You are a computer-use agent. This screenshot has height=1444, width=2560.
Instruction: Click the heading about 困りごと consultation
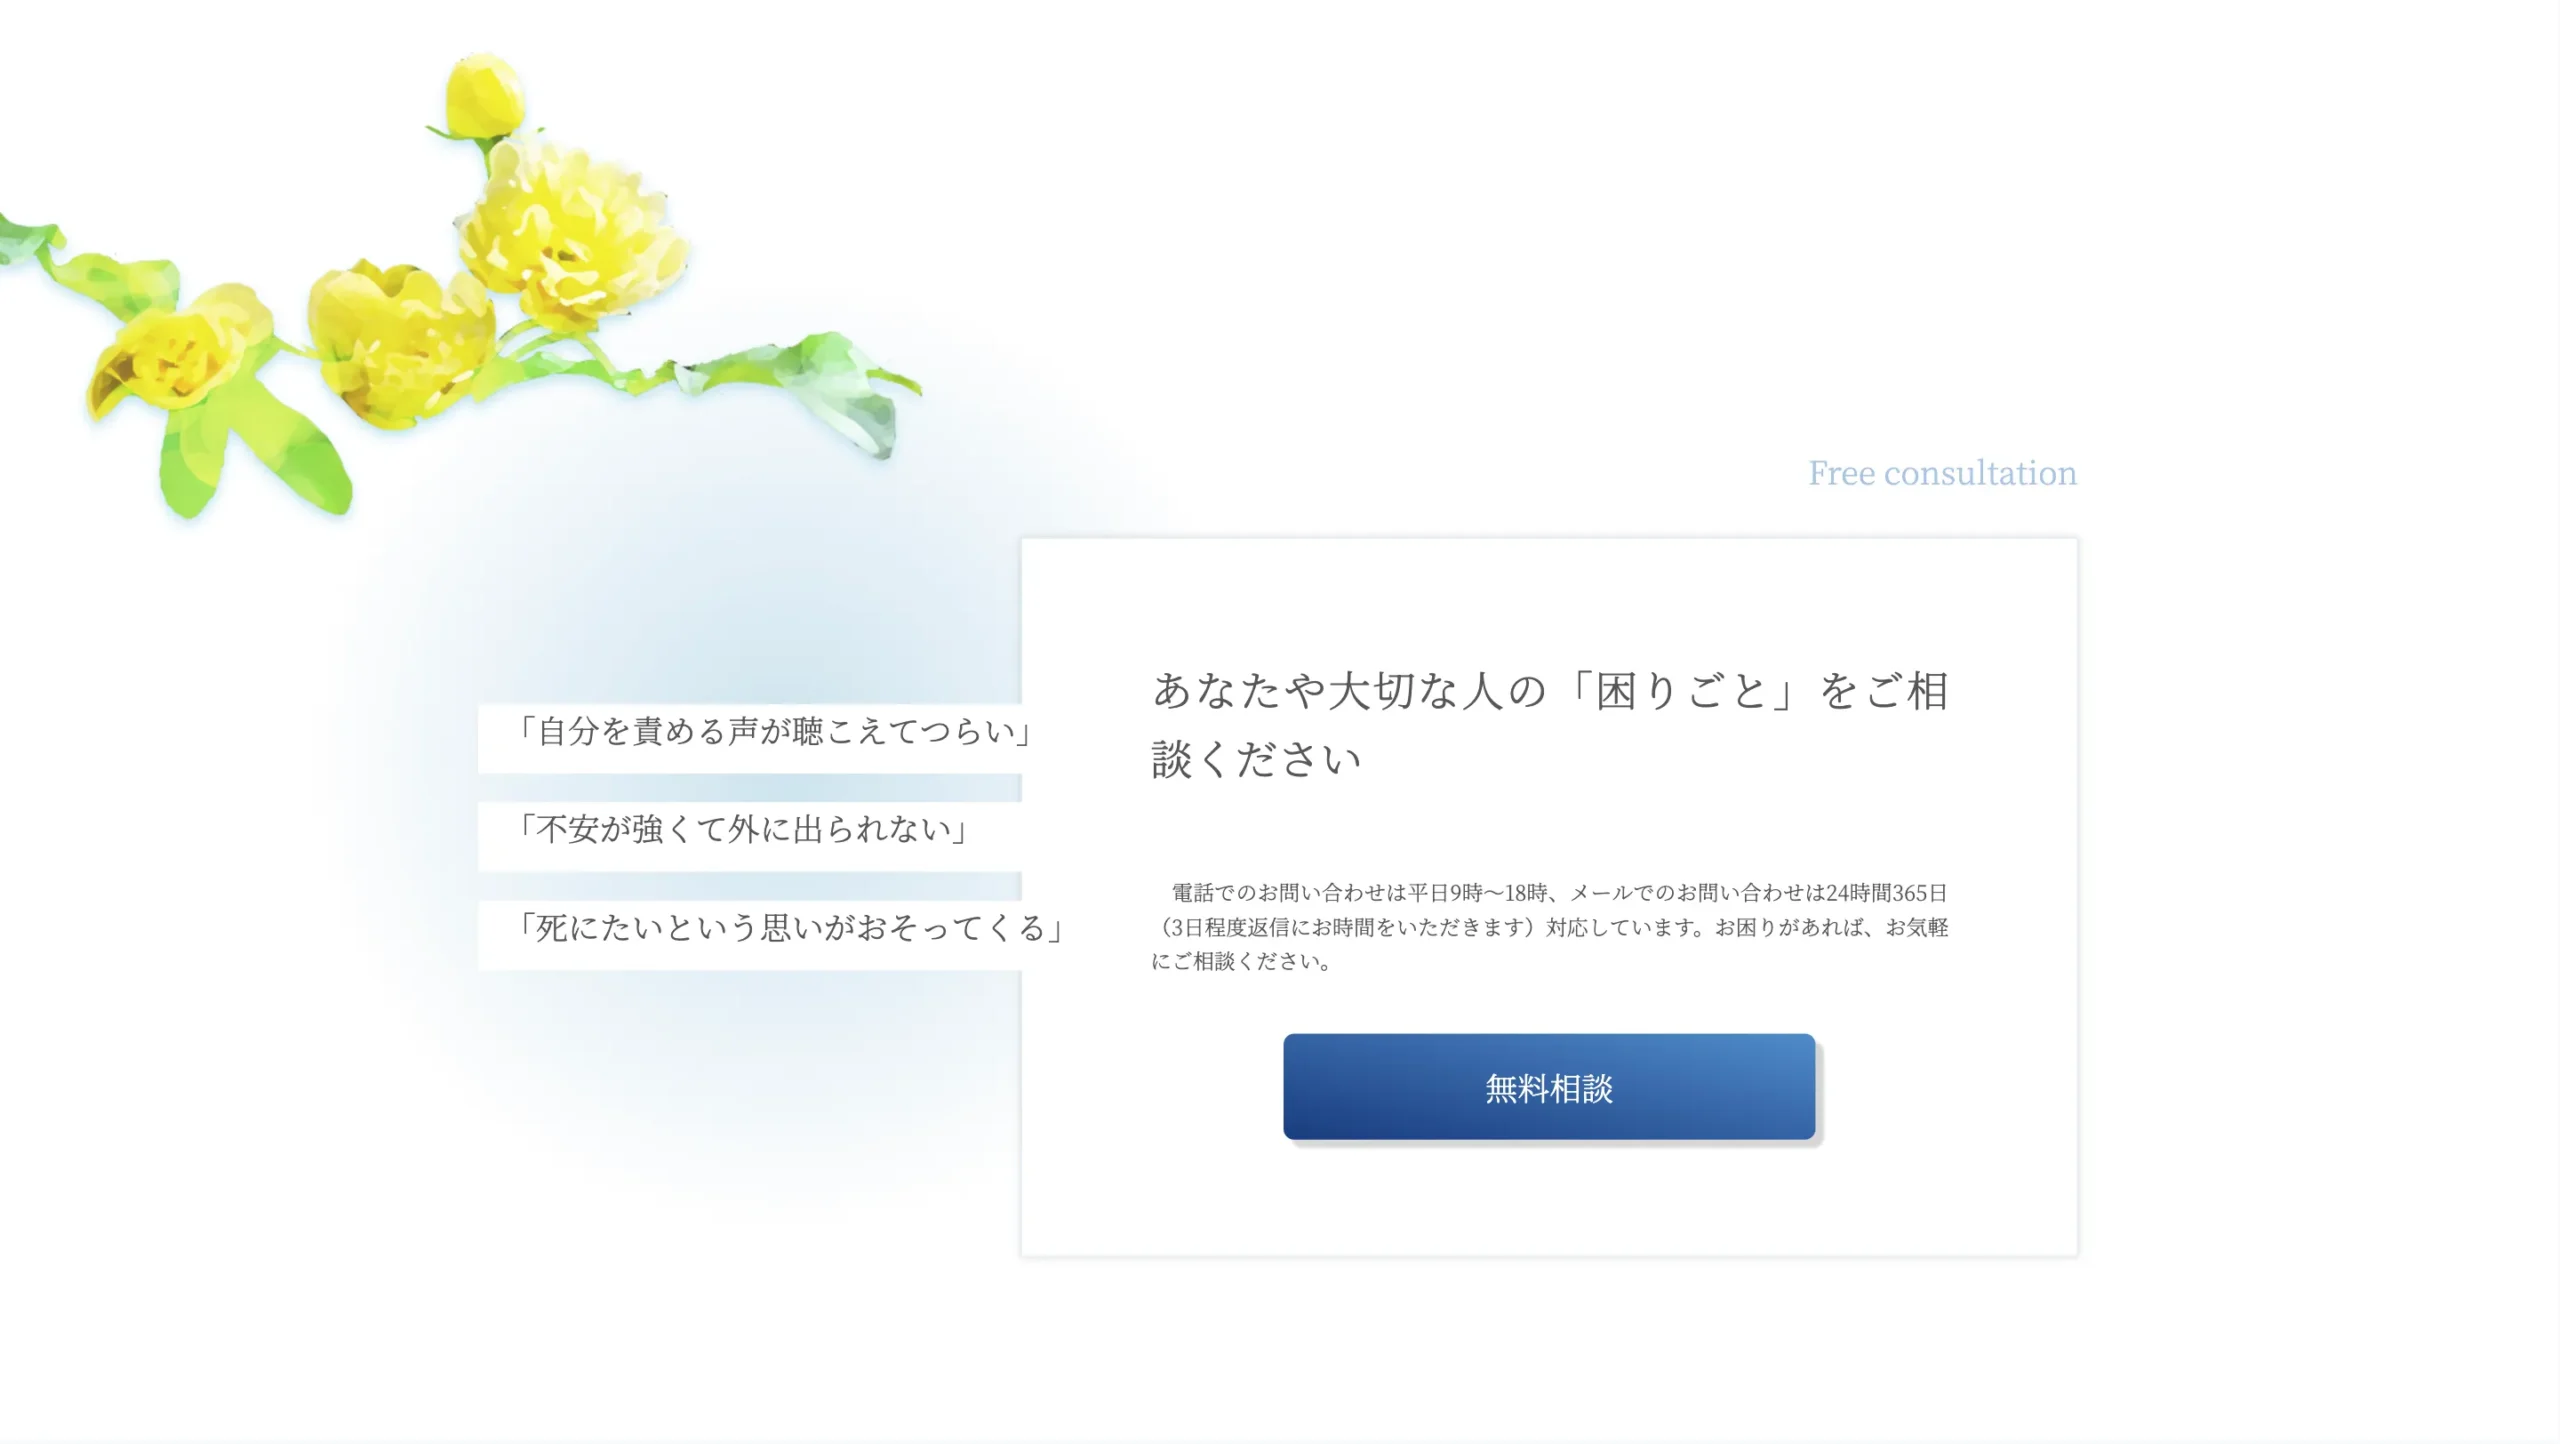(x=1550, y=725)
